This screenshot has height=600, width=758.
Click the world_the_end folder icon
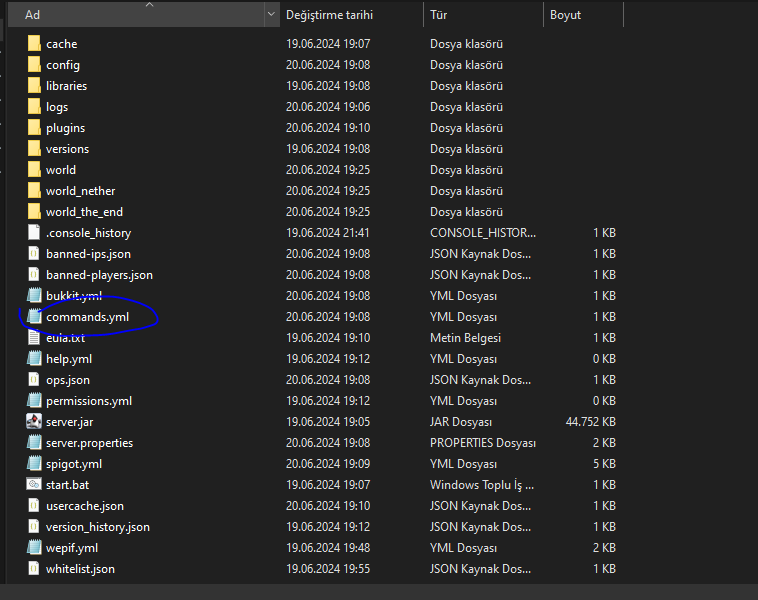(34, 212)
